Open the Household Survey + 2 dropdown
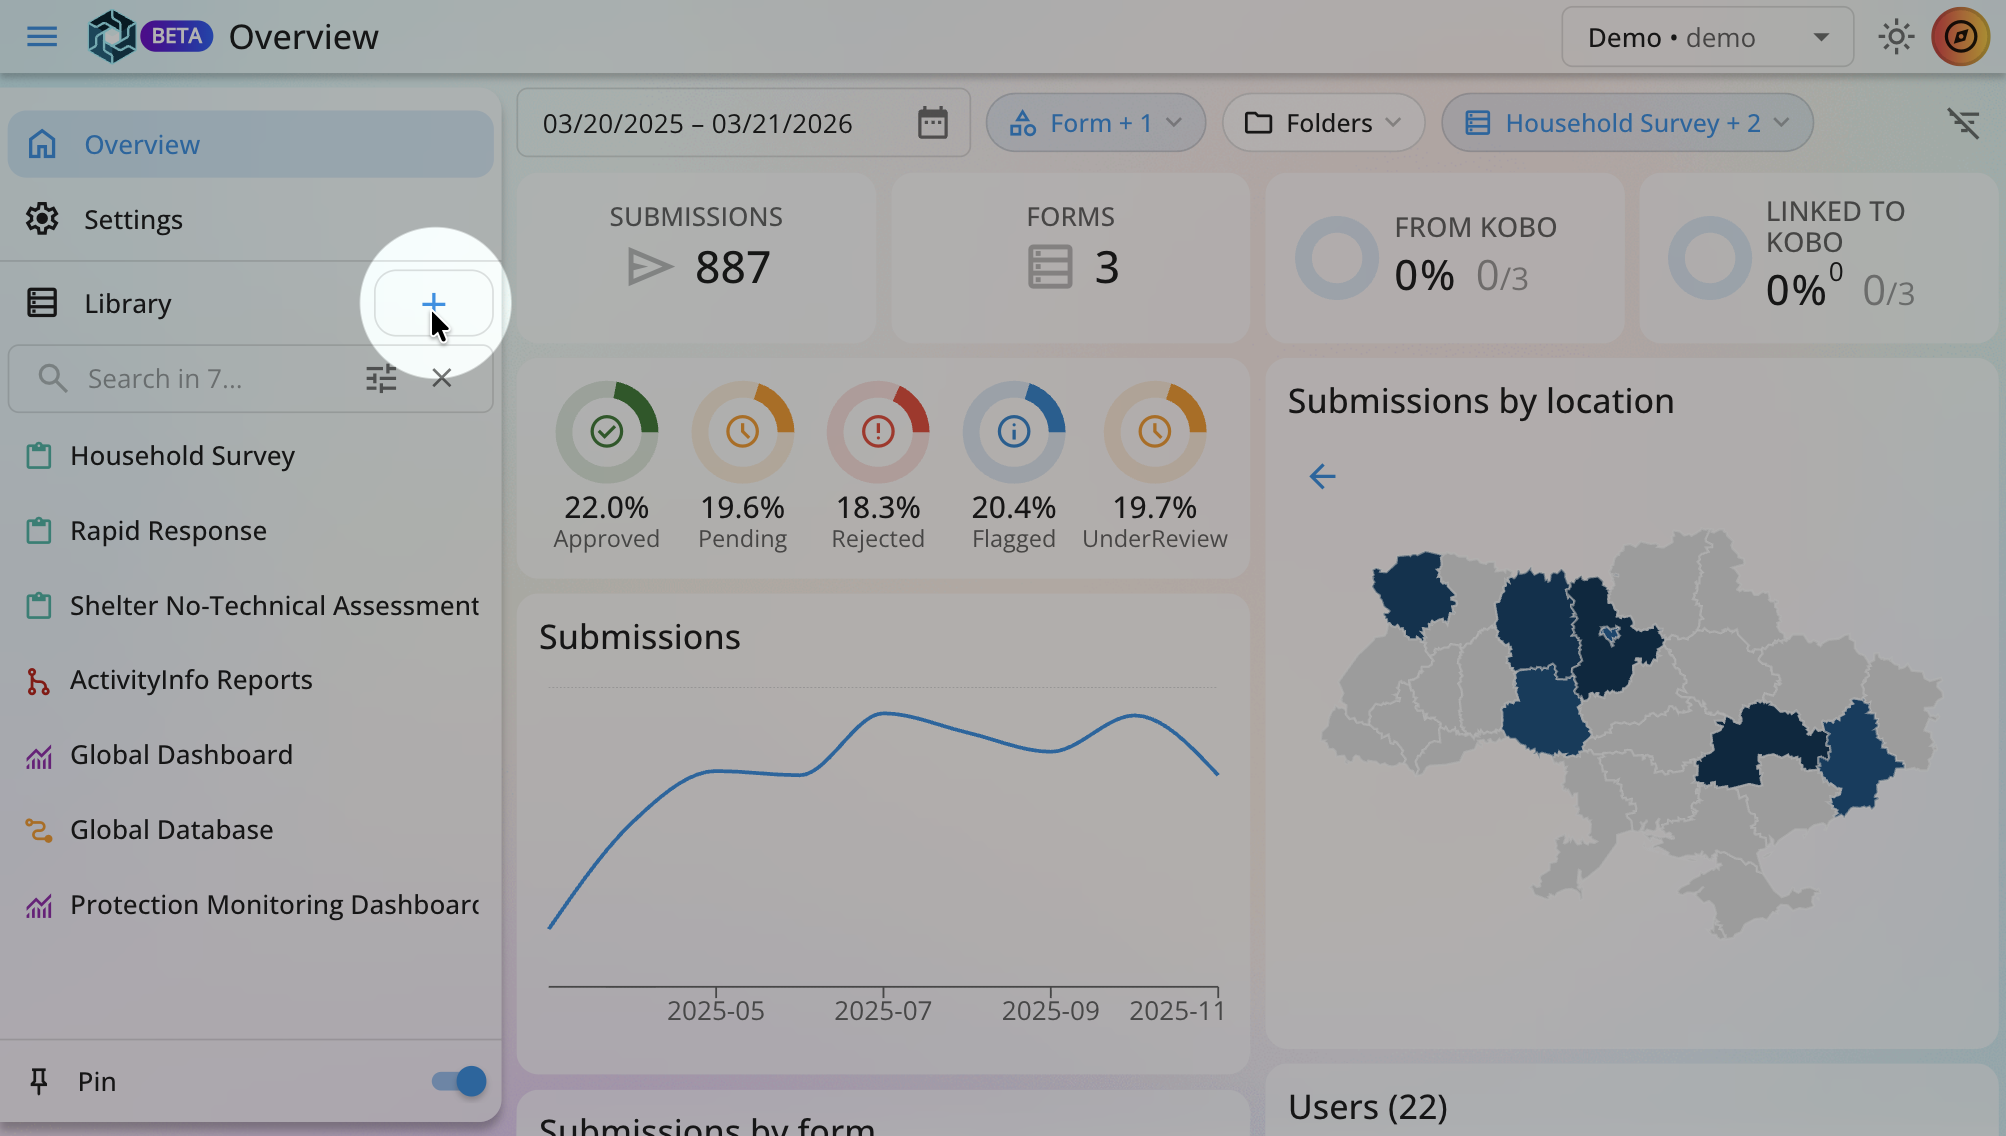Screen dimensions: 2006x1136 coord(1626,123)
